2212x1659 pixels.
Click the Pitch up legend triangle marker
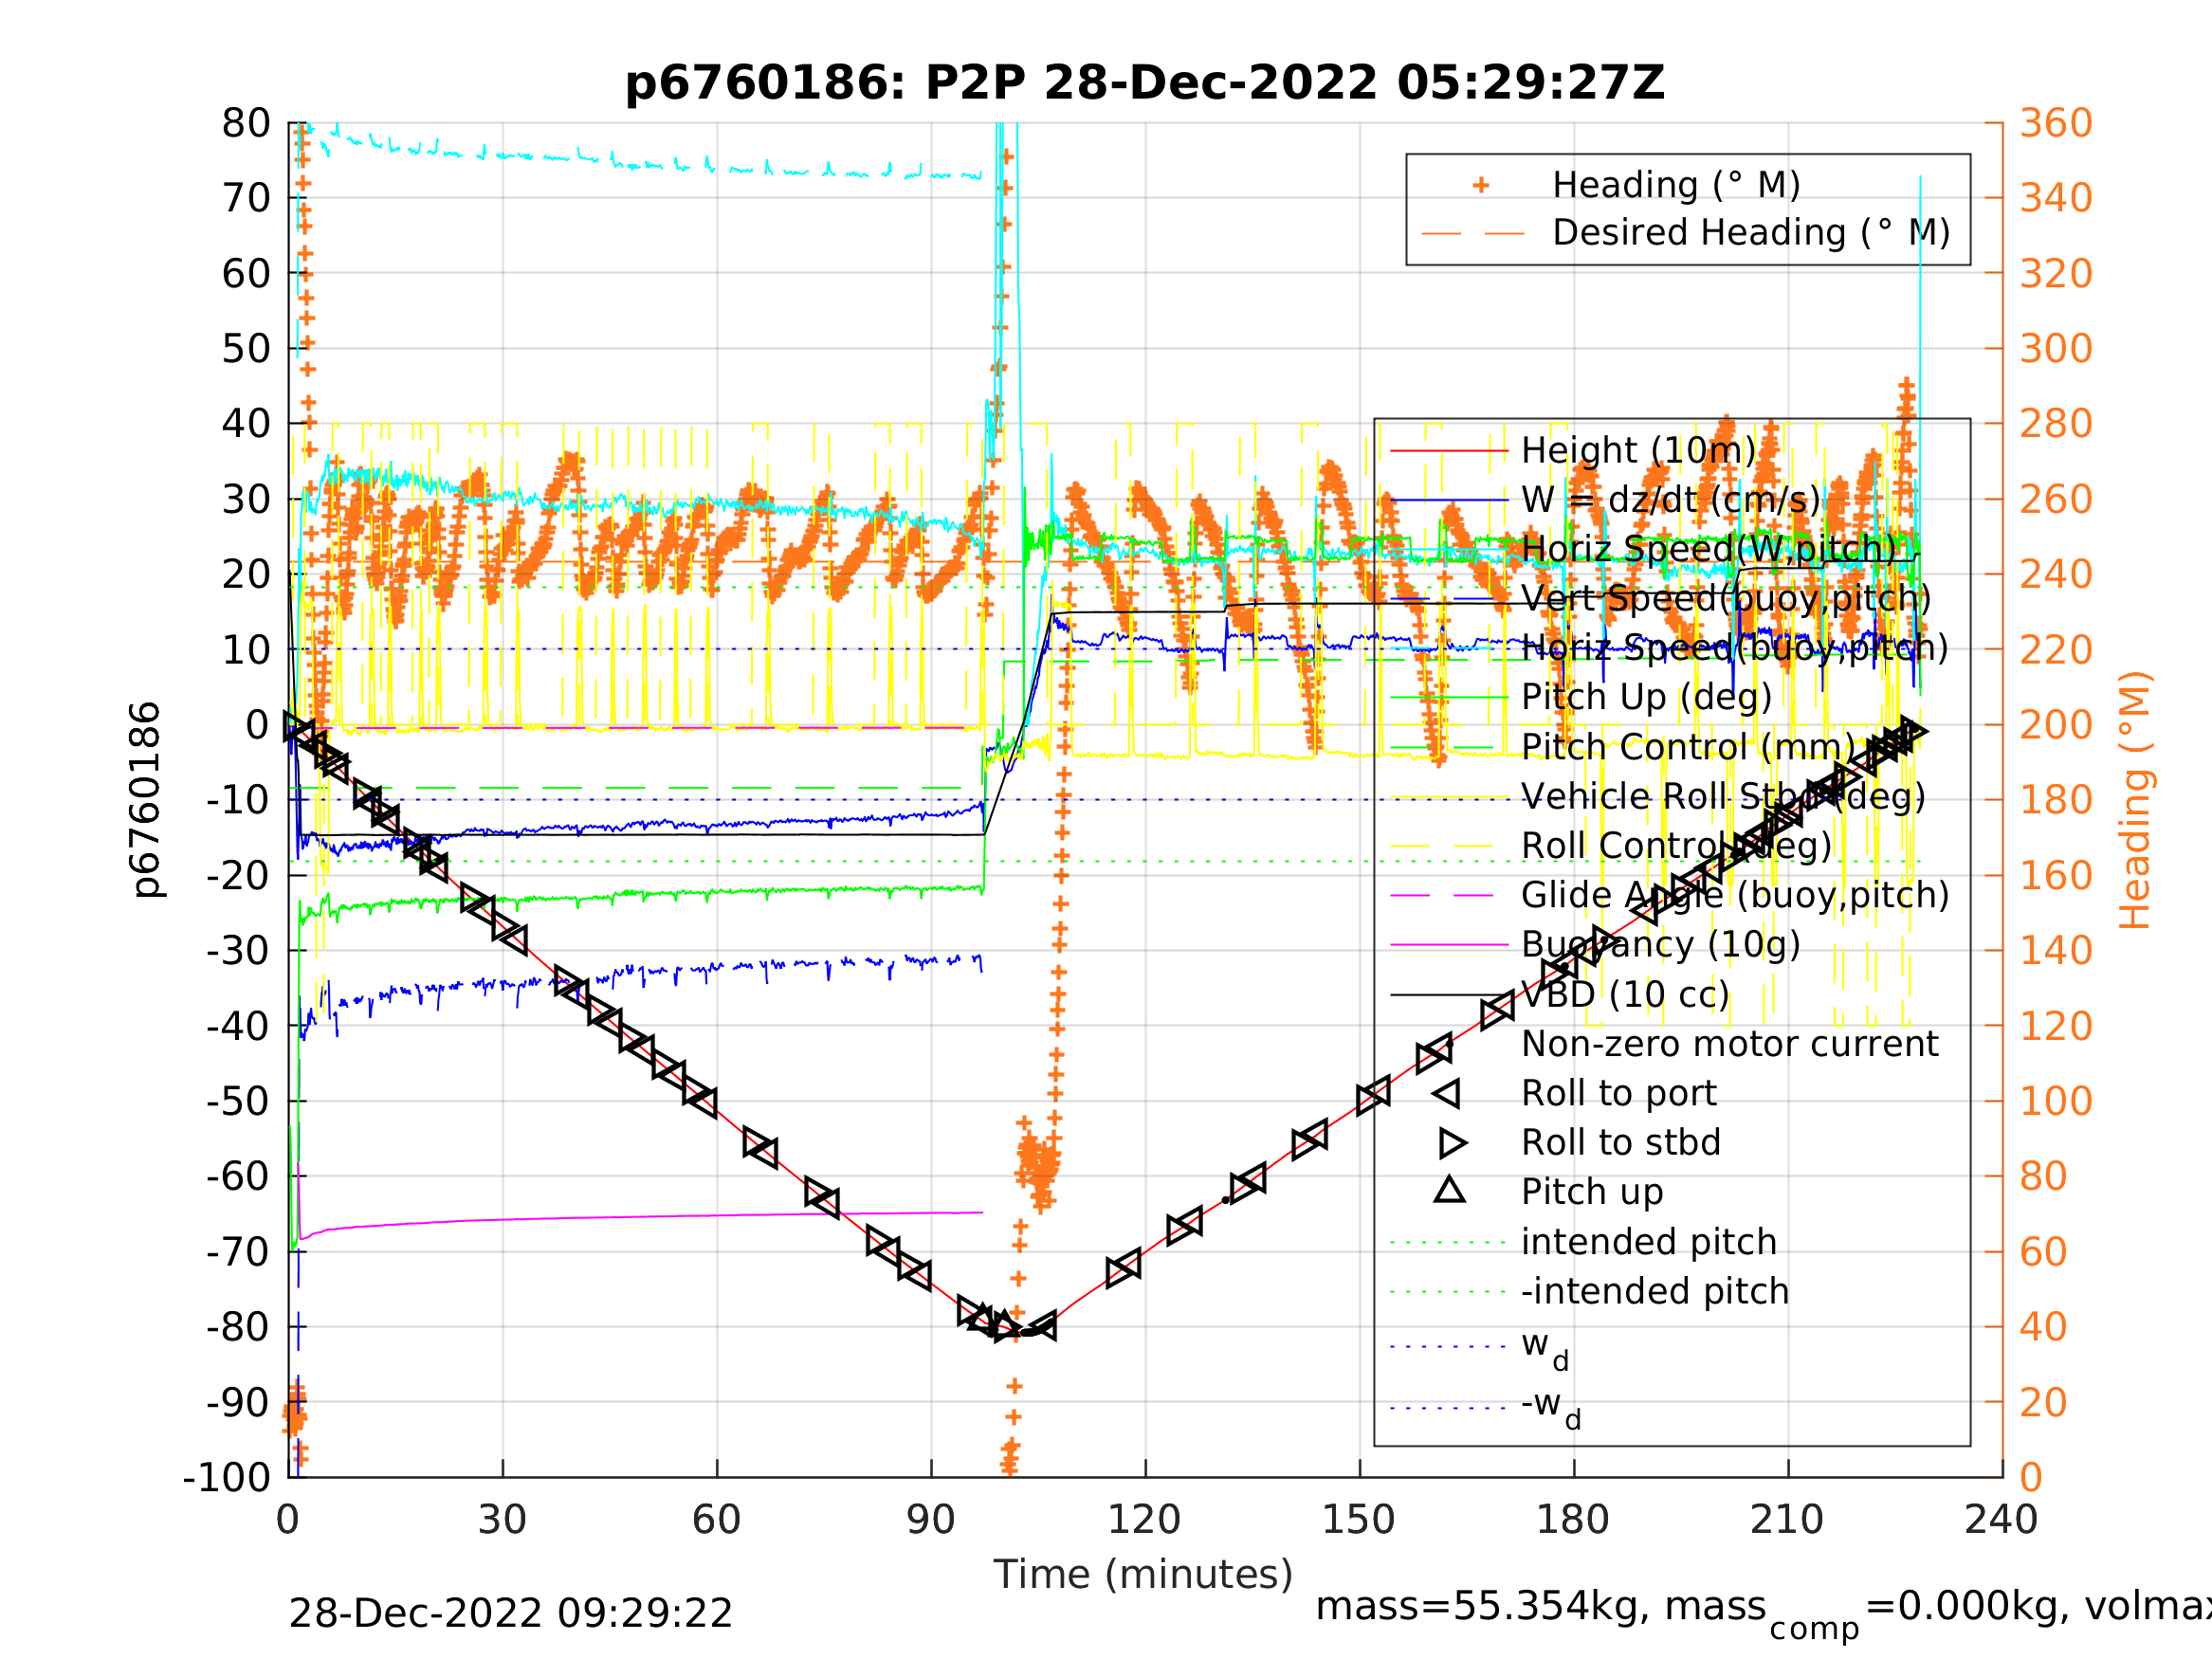point(1450,1190)
